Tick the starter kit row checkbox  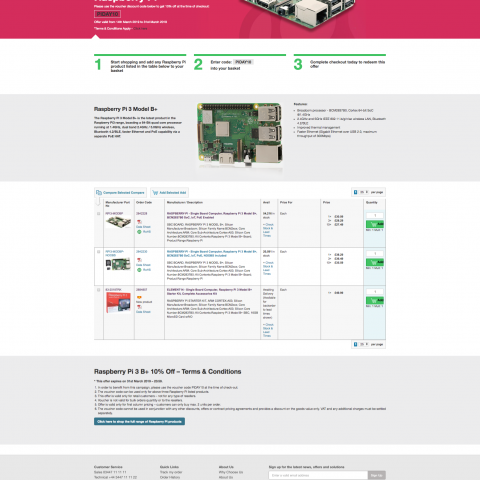tap(98, 290)
